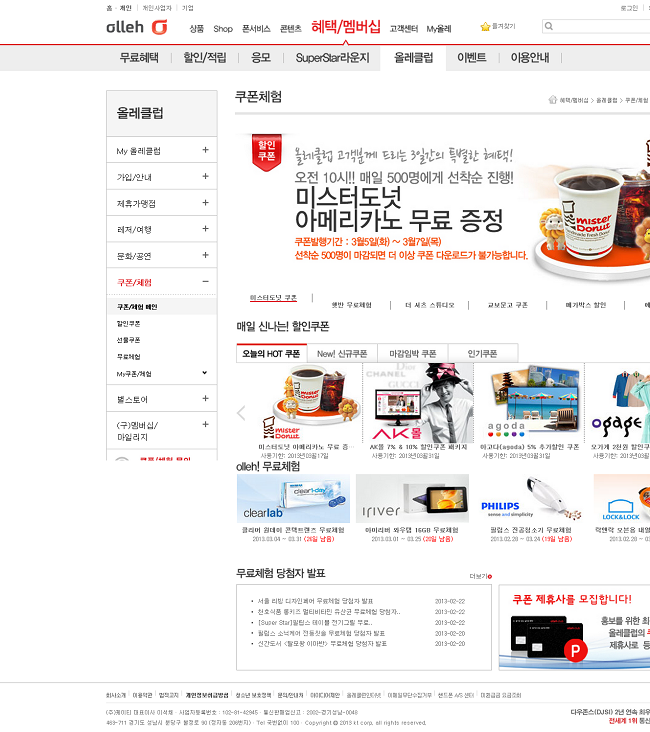Expand 별스토어 sidebar section
650x732 pixels.
205,398
